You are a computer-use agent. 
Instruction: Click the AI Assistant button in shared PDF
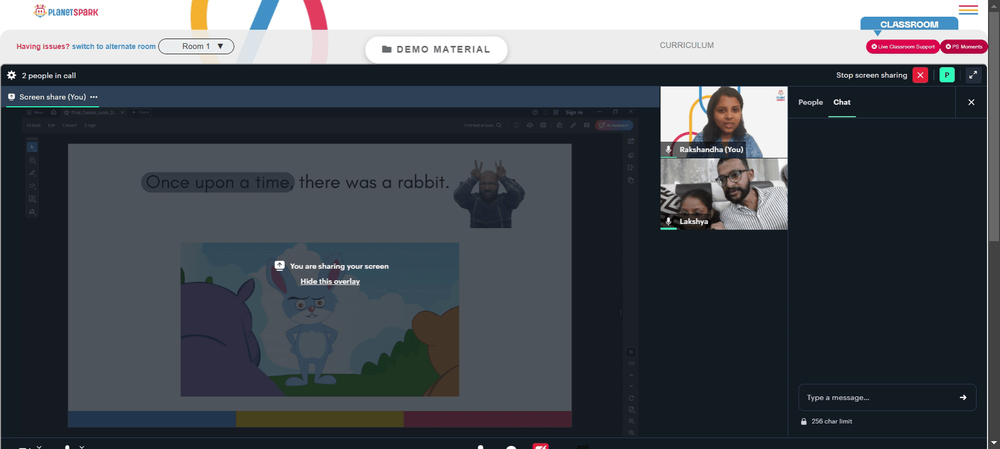614,126
